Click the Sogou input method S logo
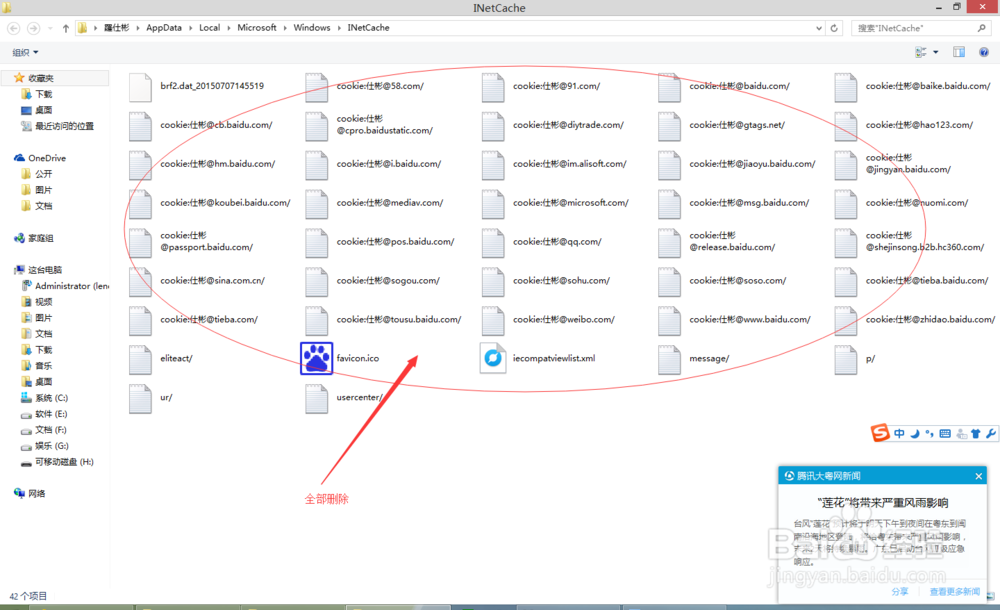This screenshot has width=1000, height=610. pos(880,433)
